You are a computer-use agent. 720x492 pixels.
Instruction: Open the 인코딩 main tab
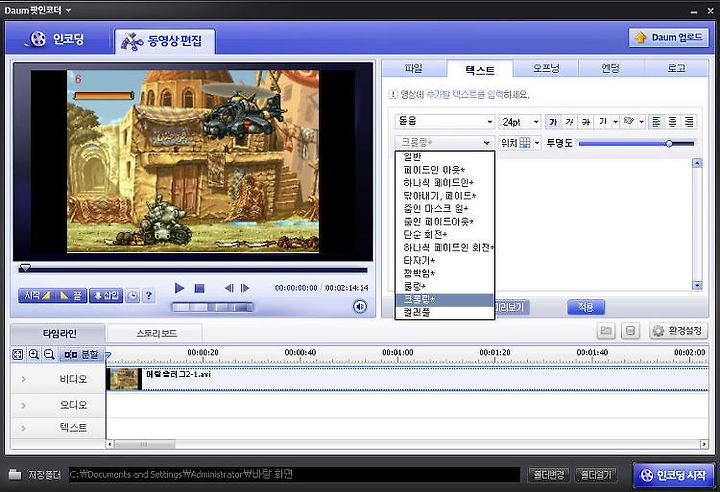click(57, 39)
